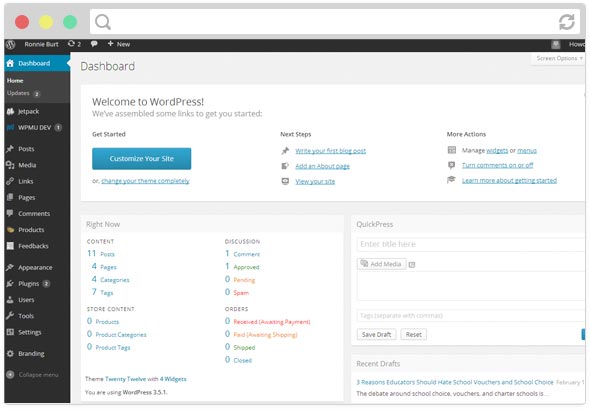Click the form icon next to Add Media
590x410 pixels.
(412, 264)
